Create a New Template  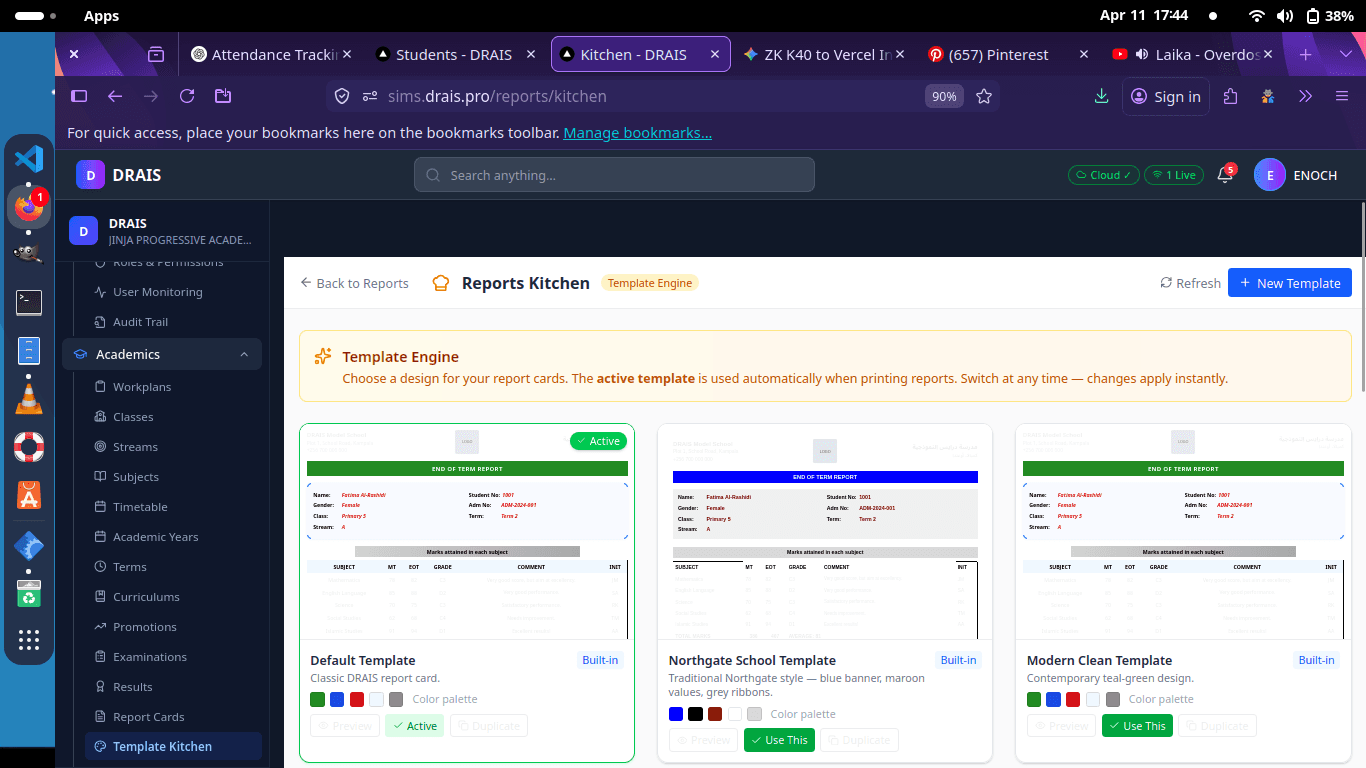click(x=1289, y=283)
